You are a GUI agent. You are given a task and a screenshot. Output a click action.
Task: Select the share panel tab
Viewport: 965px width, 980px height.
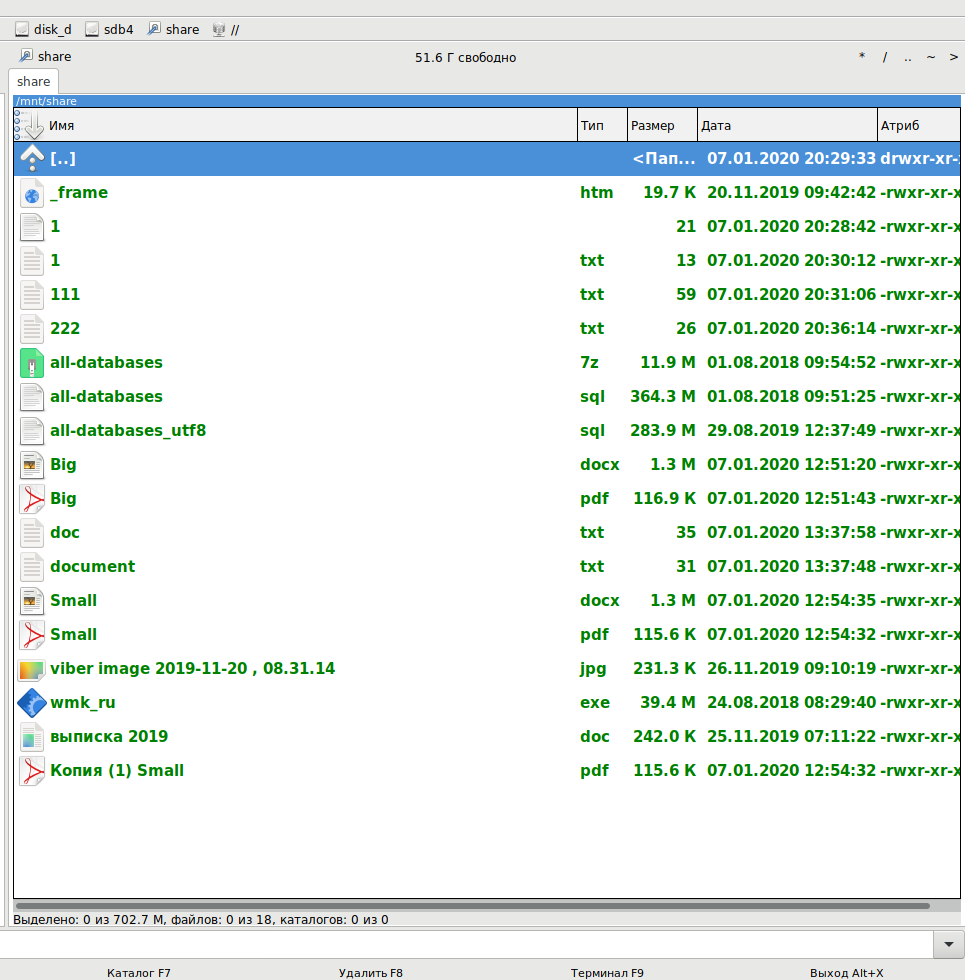pyautogui.click(x=34, y=82)
